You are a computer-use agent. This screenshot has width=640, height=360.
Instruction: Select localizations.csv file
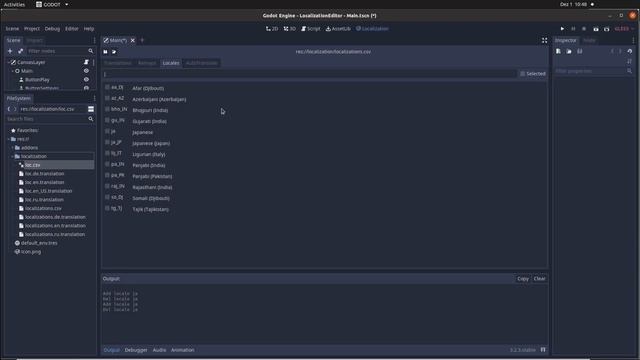(43, 208)
